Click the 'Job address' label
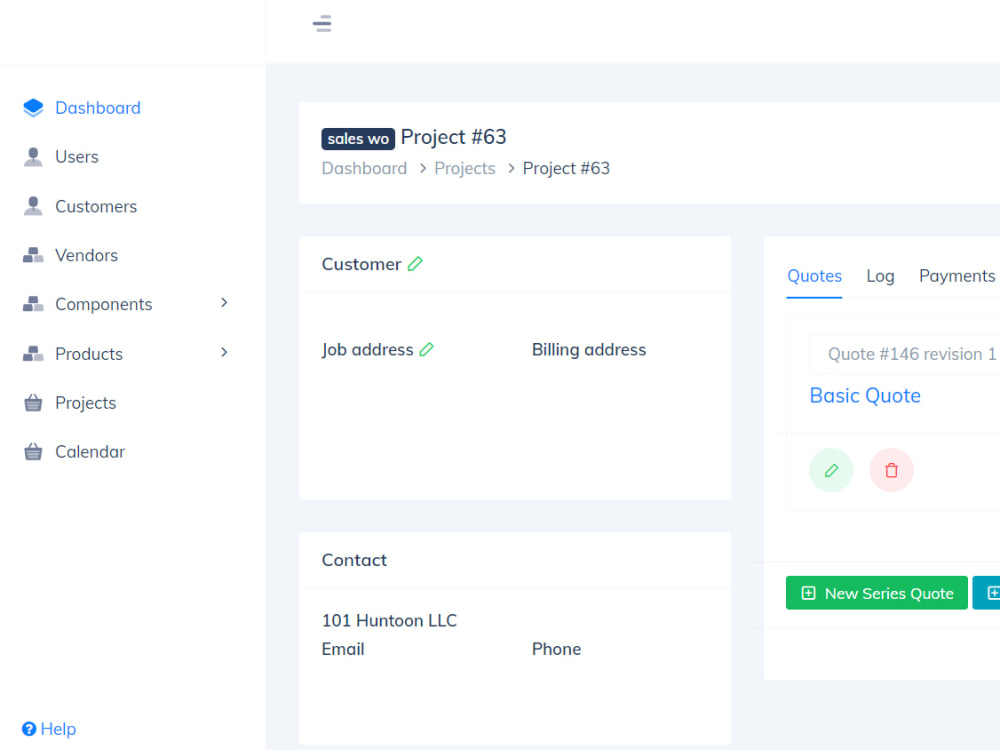This screenshot has width=1000, height=750. [x=368, y=349]
